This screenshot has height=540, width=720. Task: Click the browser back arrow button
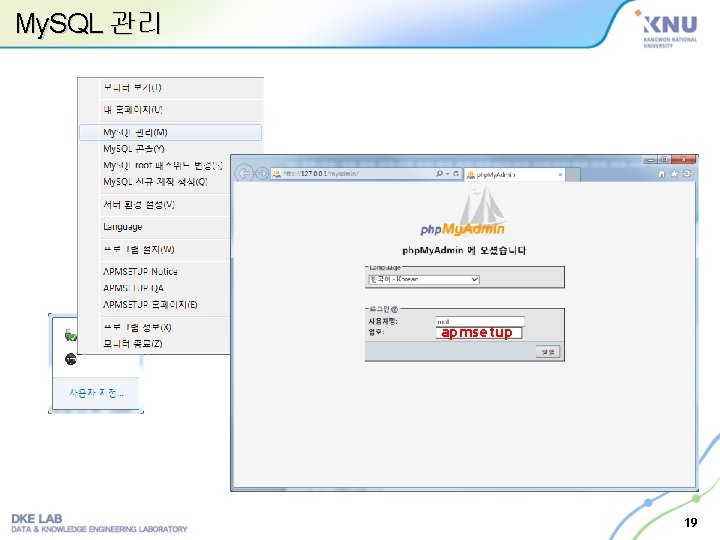(x=244, y=174)
